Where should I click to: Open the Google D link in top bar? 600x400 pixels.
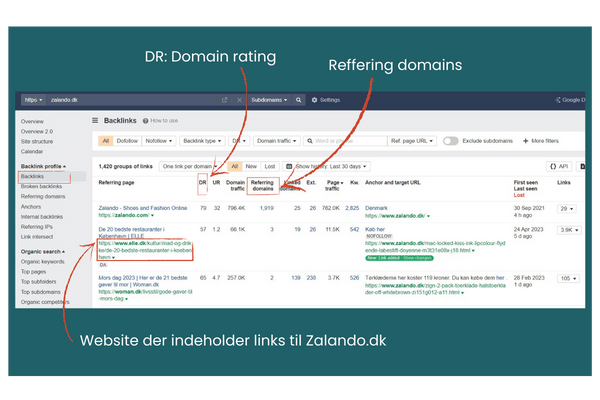570,100
